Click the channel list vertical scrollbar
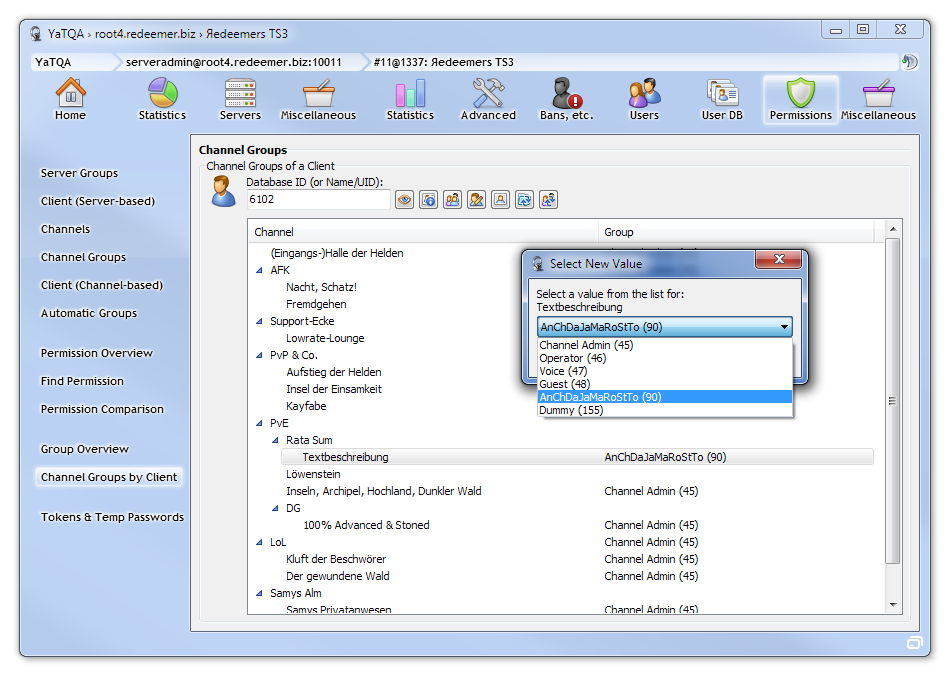Viewport: 950px width, 676px height. tap(893, 400)
